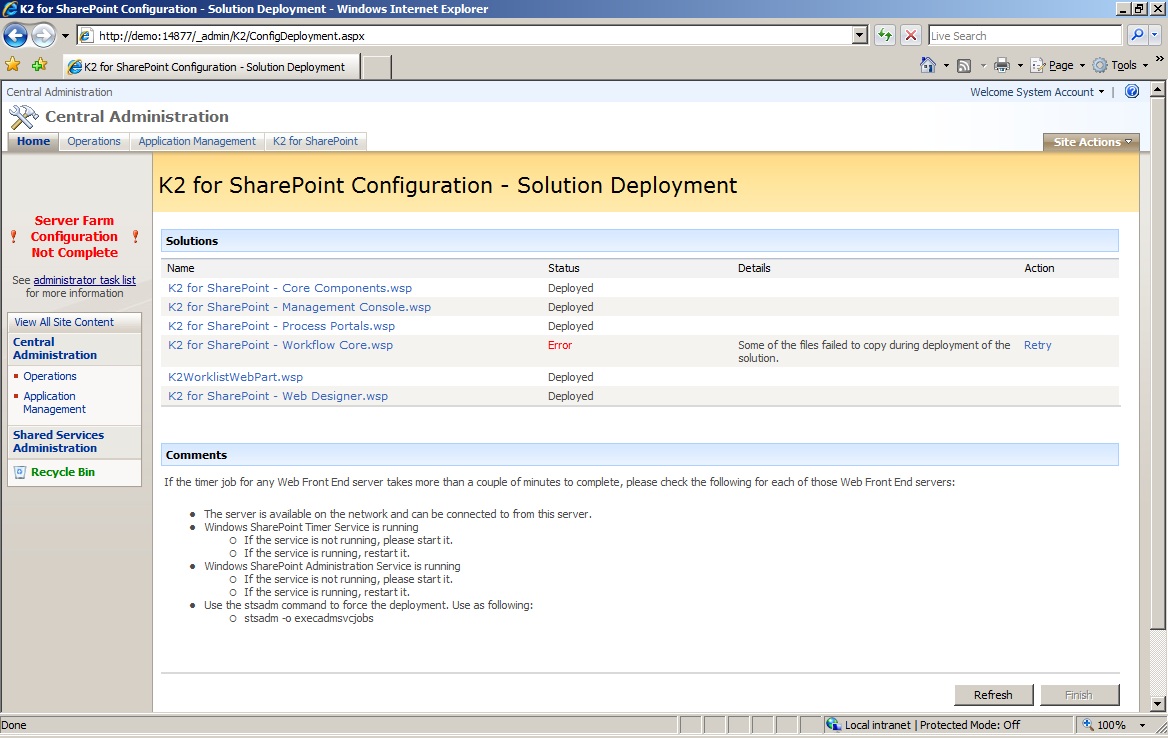Go back with the browser Back arrow
Screen dimensions: 1168x738
16,35
